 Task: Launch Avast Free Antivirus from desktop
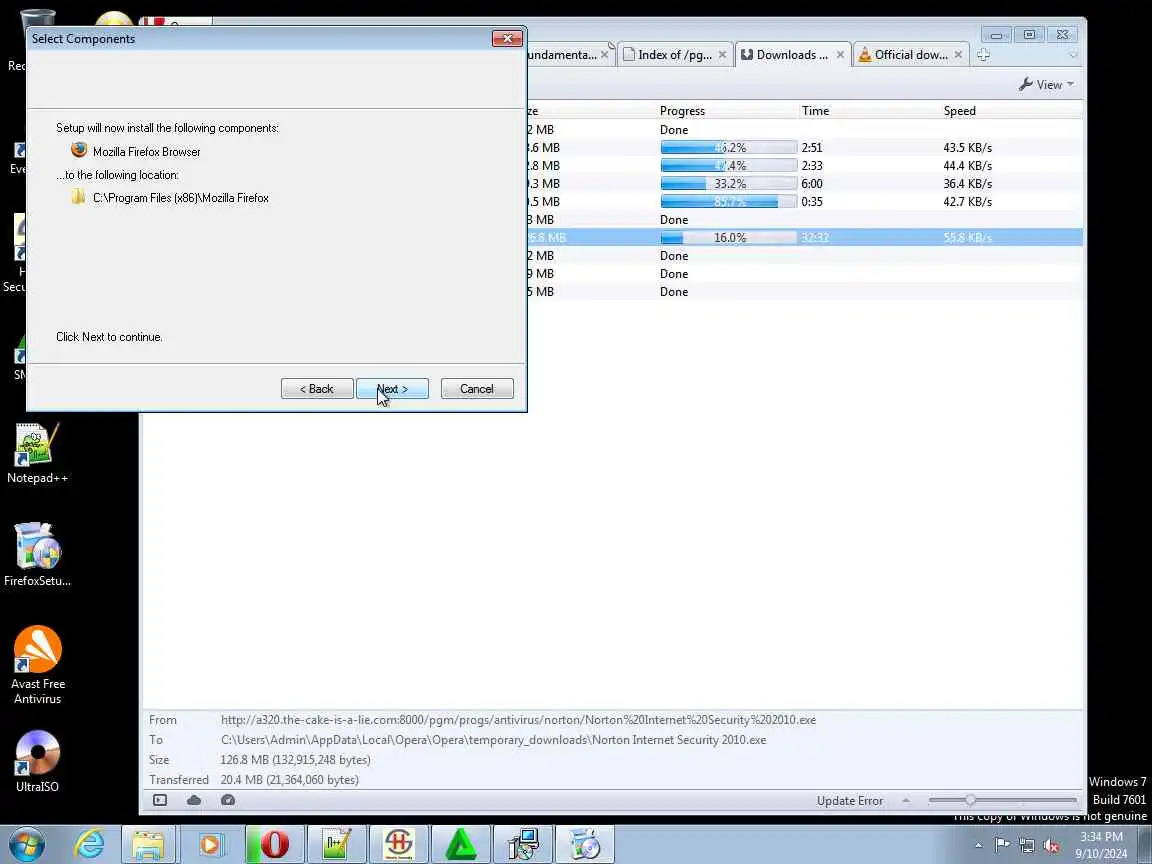pos(37,664)
